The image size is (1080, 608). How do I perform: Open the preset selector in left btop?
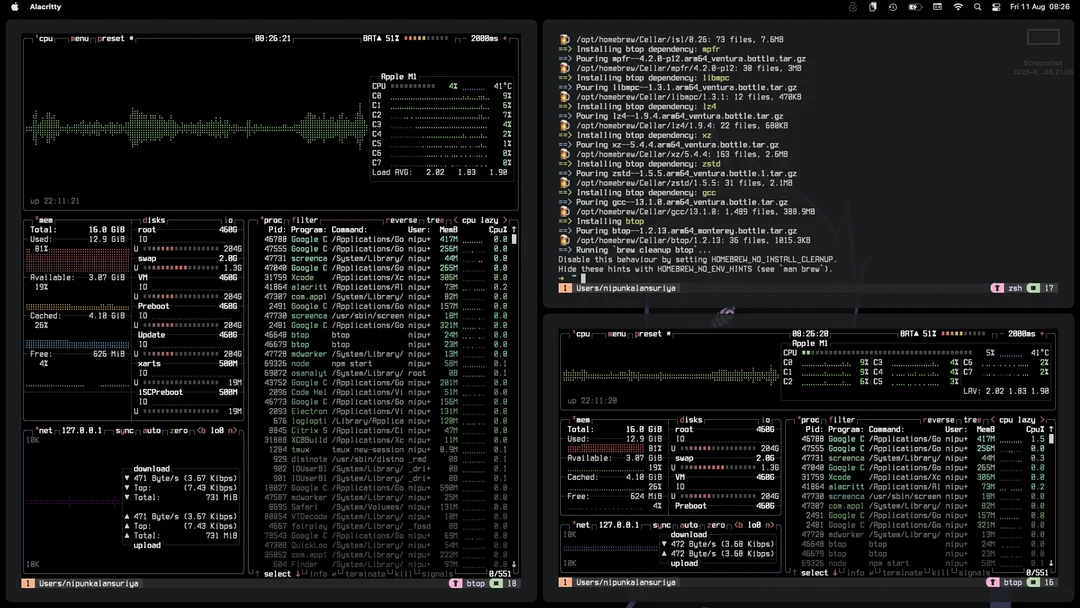[111, 39]
